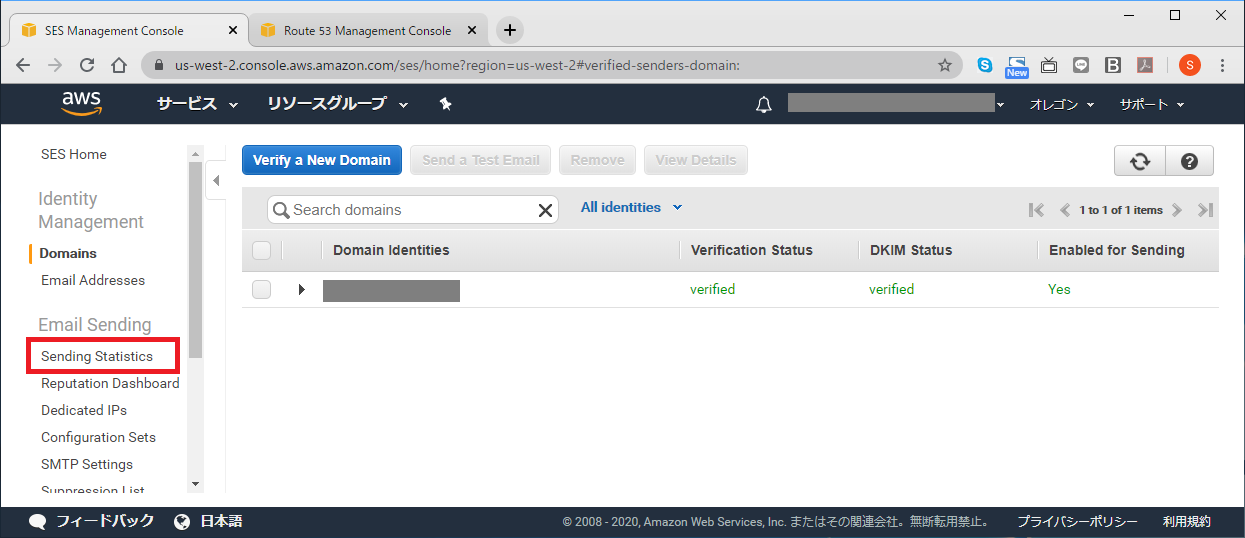Image resolution: width=1245 pixels, height=538 pixels.
Task: Check the verified domain row checkbox
Action: coord(262,290)
